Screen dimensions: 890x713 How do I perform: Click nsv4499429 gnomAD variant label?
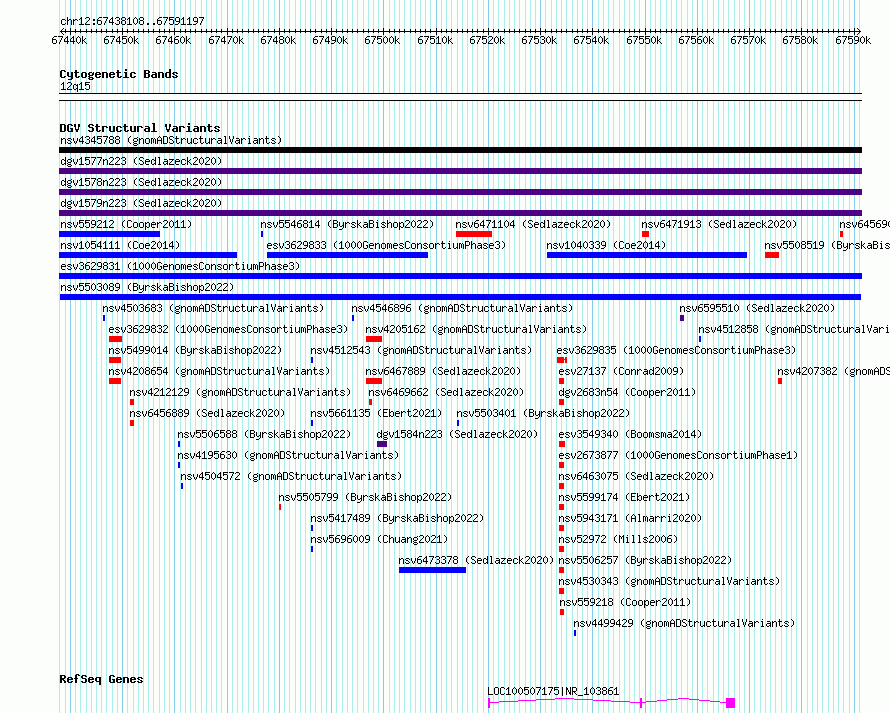[684, 623]
